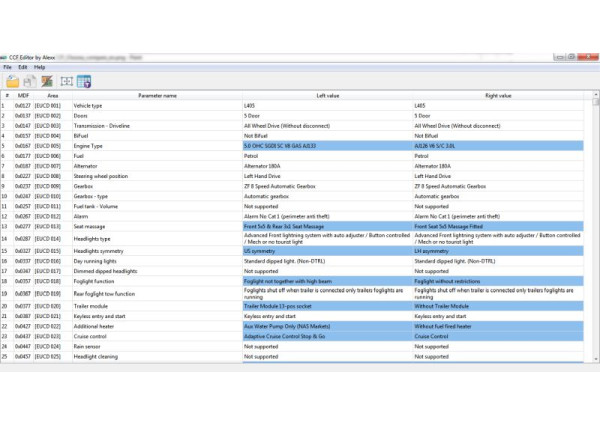
Task: Click the third toolbar icon with pencil
Action: pos(47,81)
